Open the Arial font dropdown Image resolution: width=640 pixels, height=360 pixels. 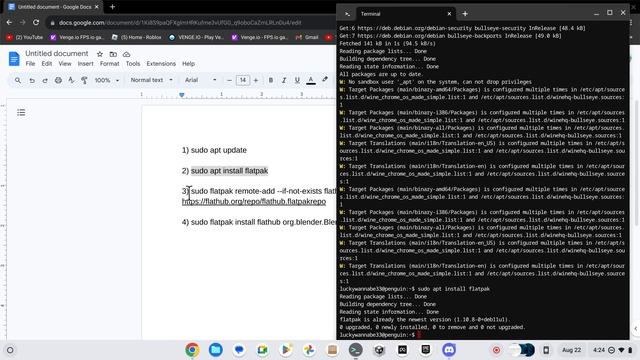[200, 80]
